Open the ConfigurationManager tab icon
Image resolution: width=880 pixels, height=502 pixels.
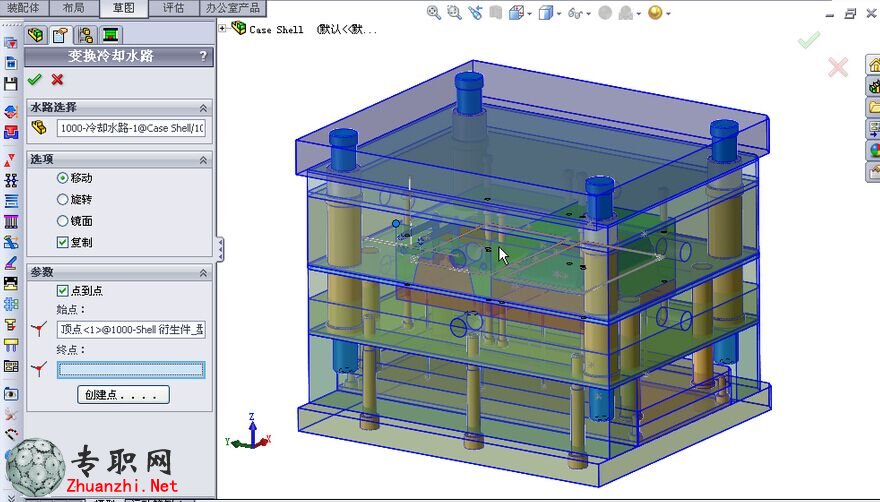(85, 35)
